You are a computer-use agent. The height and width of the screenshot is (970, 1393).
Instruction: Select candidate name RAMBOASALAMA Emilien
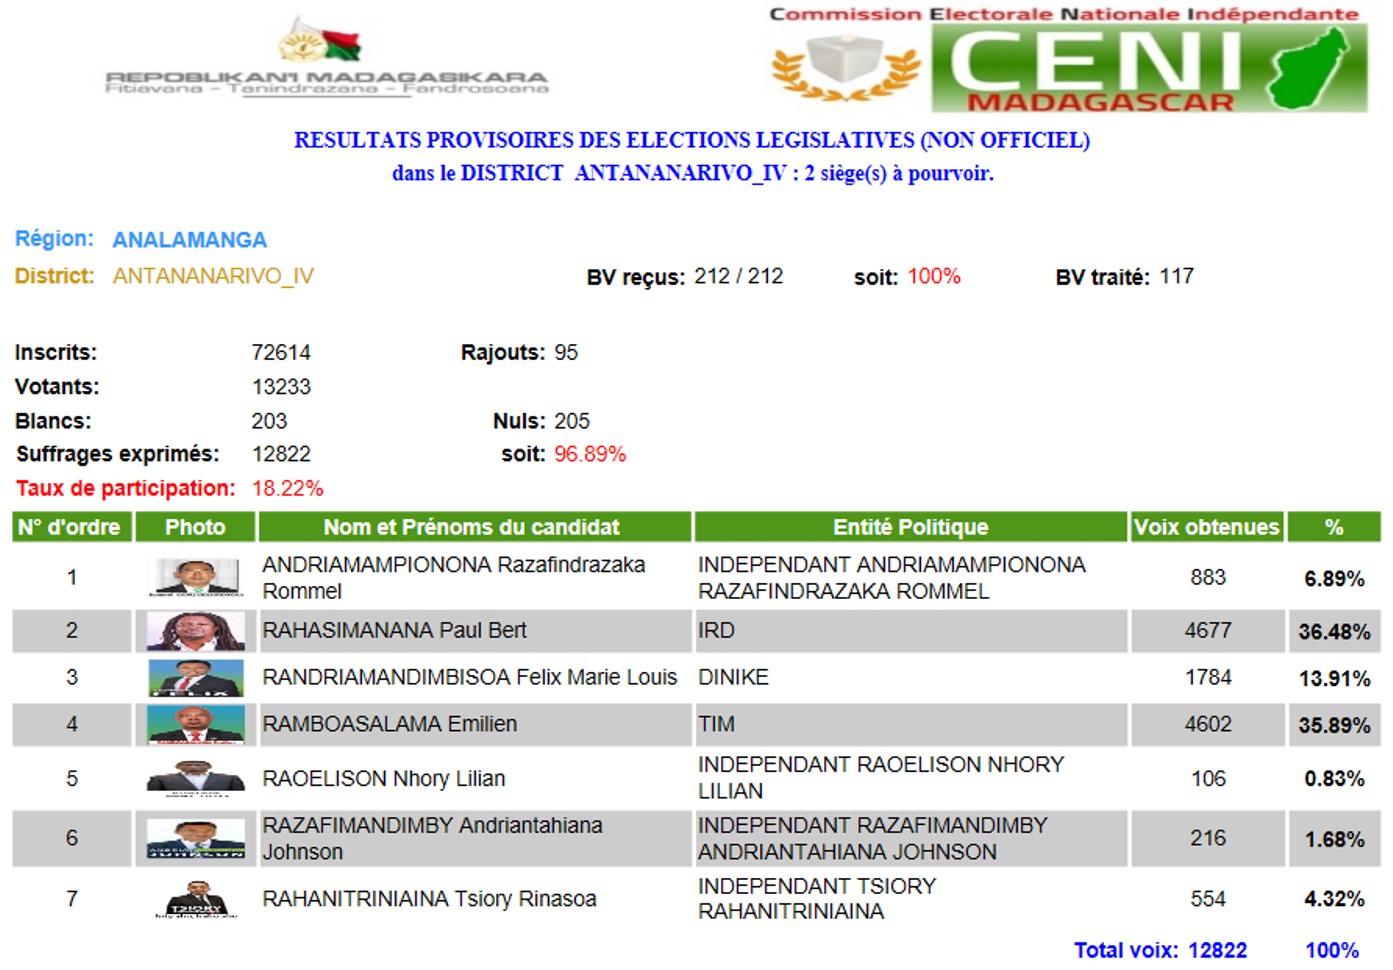coord(389,724)
